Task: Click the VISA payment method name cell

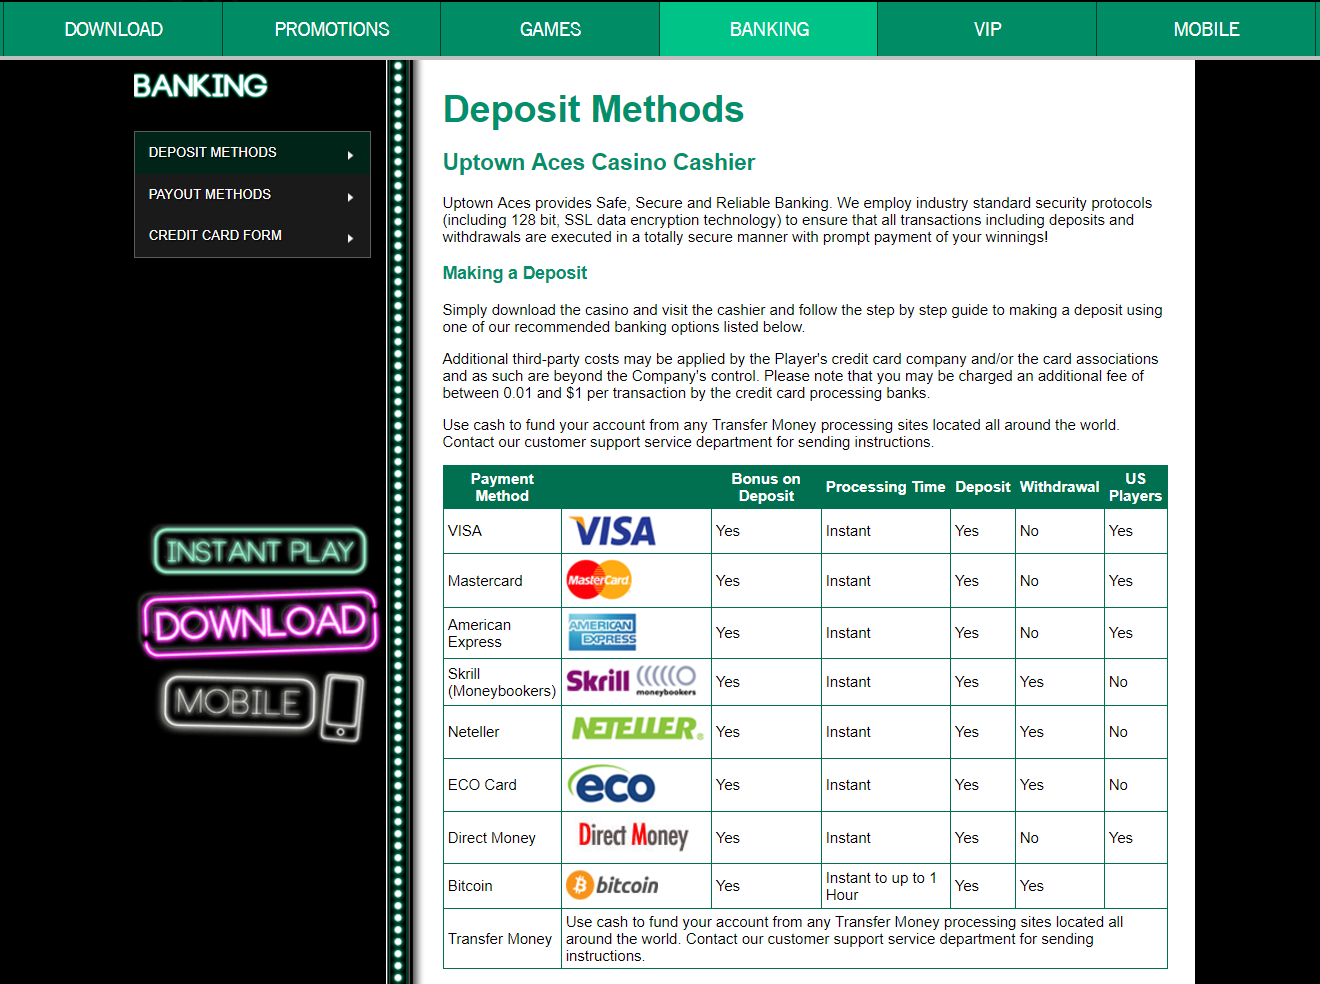Action: [502, 531]
